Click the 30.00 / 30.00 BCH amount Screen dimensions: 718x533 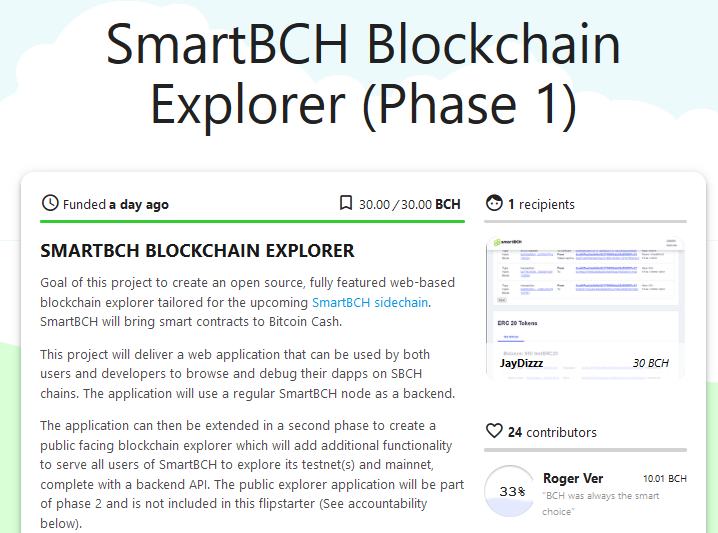(x=409, y=204)
